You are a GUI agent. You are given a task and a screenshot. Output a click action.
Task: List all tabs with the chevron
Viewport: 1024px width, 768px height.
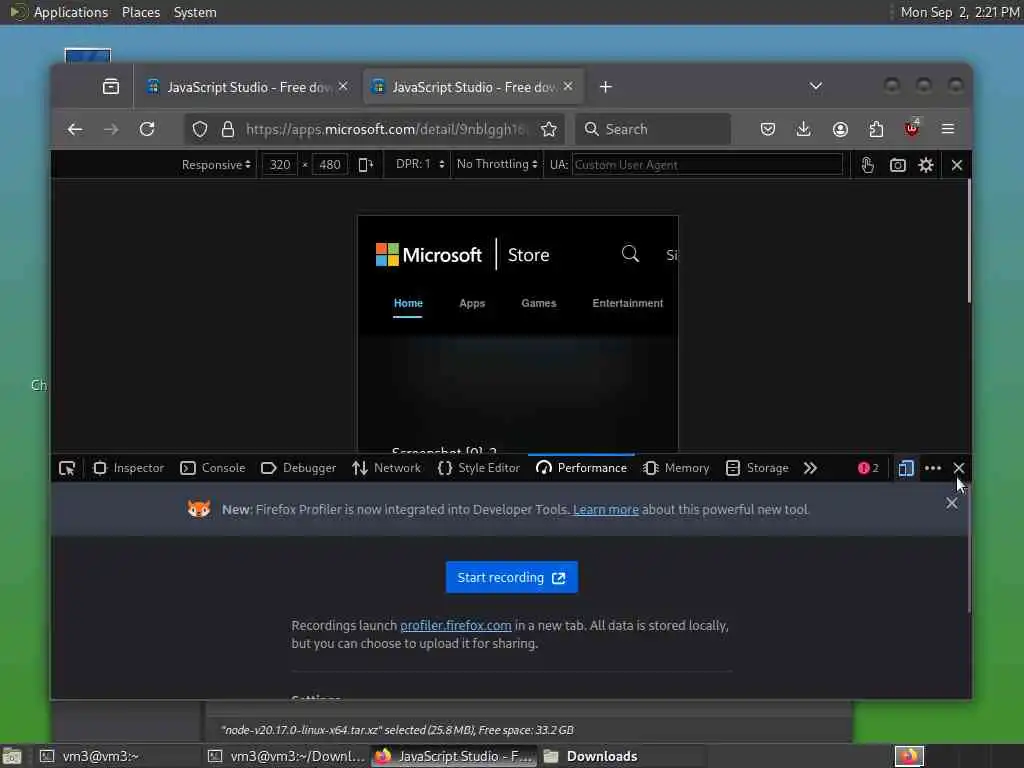point(815,86)
